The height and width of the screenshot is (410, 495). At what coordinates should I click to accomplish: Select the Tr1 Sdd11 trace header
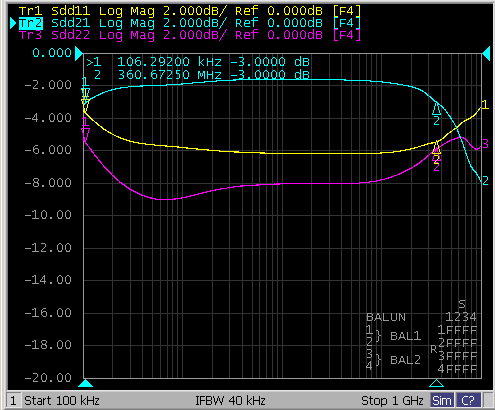click(x=189, y=11)
